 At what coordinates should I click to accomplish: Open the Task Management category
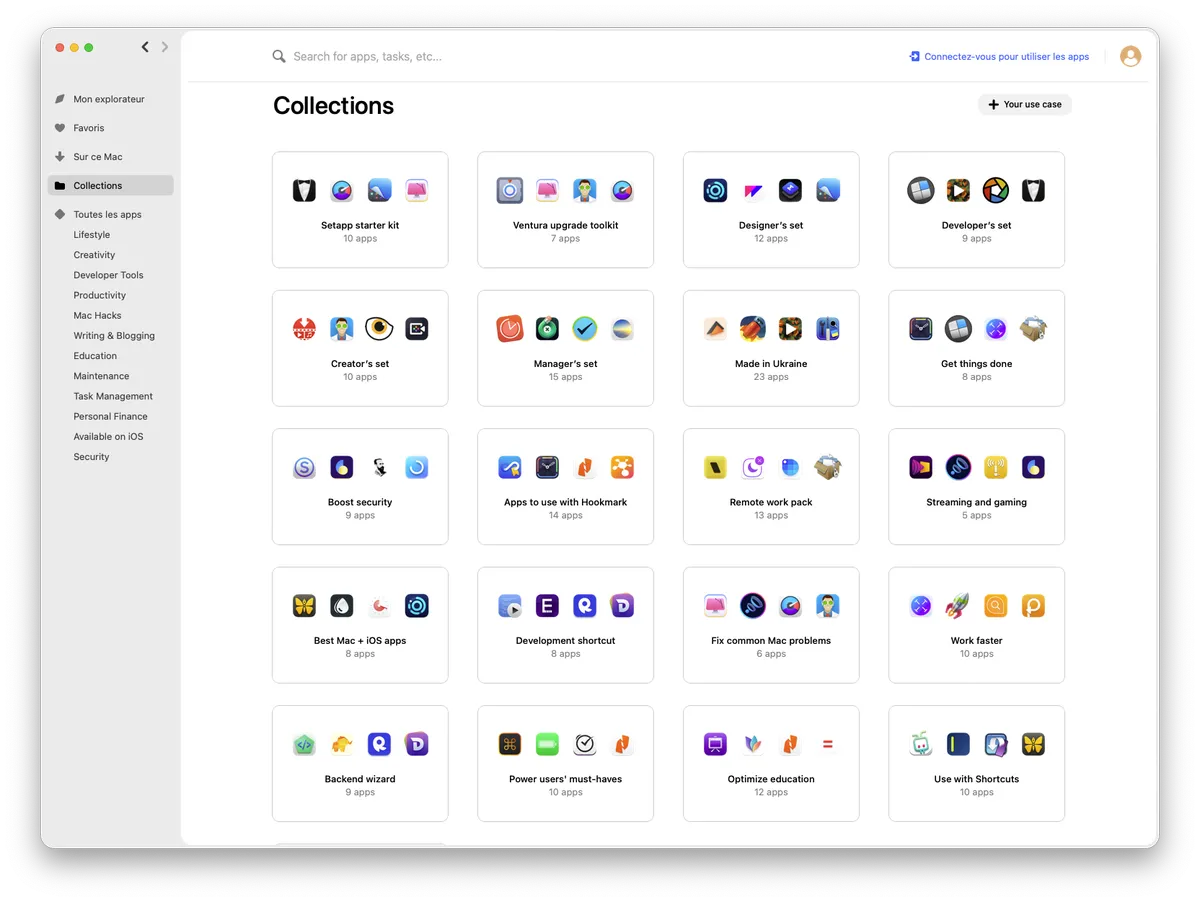tap(113, 396)
